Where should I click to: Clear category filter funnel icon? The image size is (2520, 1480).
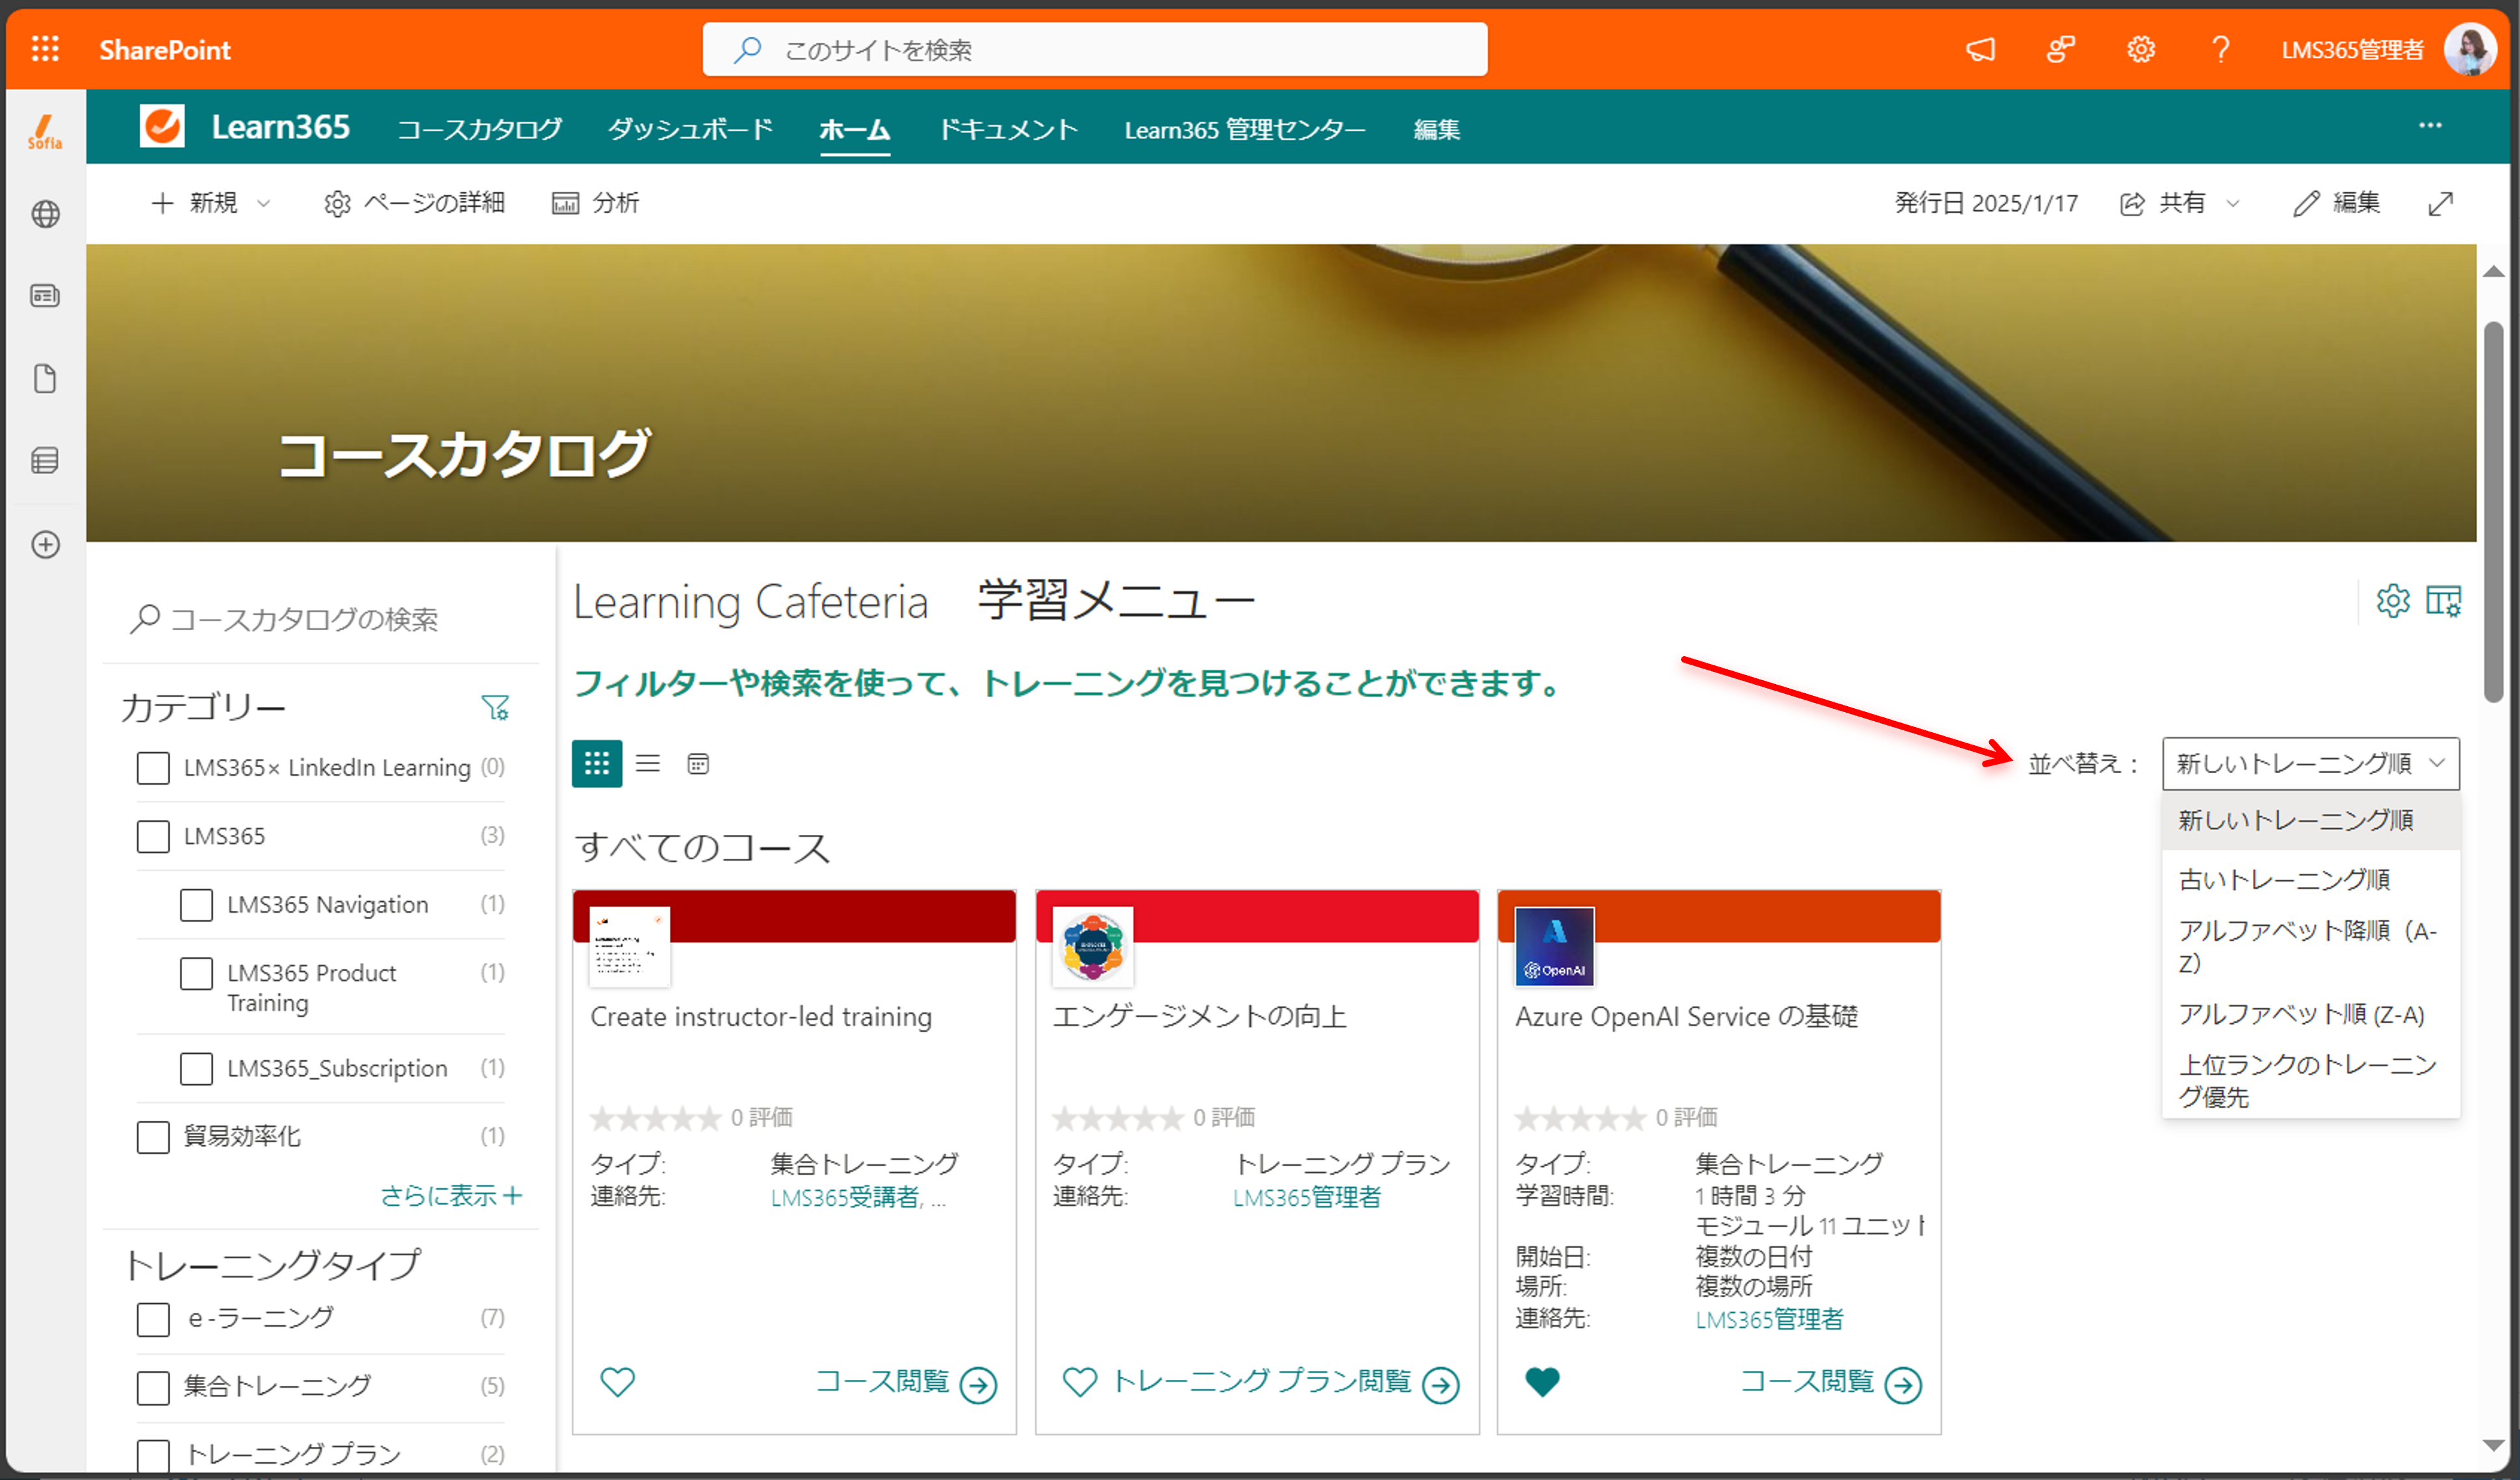[495, 708]
